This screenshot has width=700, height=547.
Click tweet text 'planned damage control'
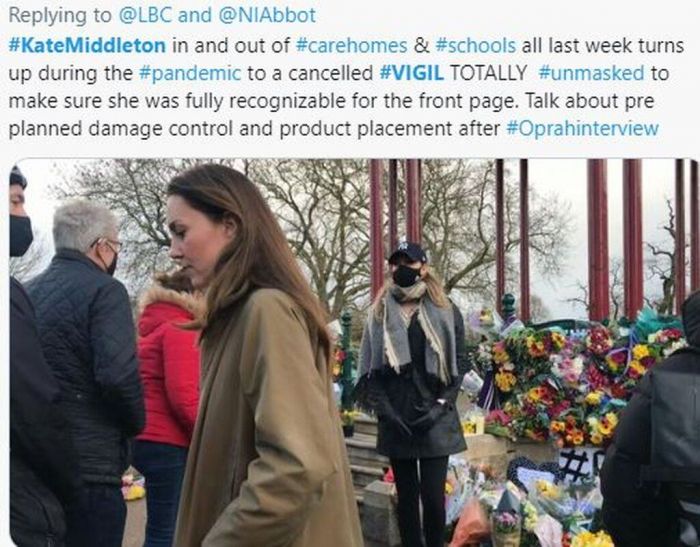[121, 129]
